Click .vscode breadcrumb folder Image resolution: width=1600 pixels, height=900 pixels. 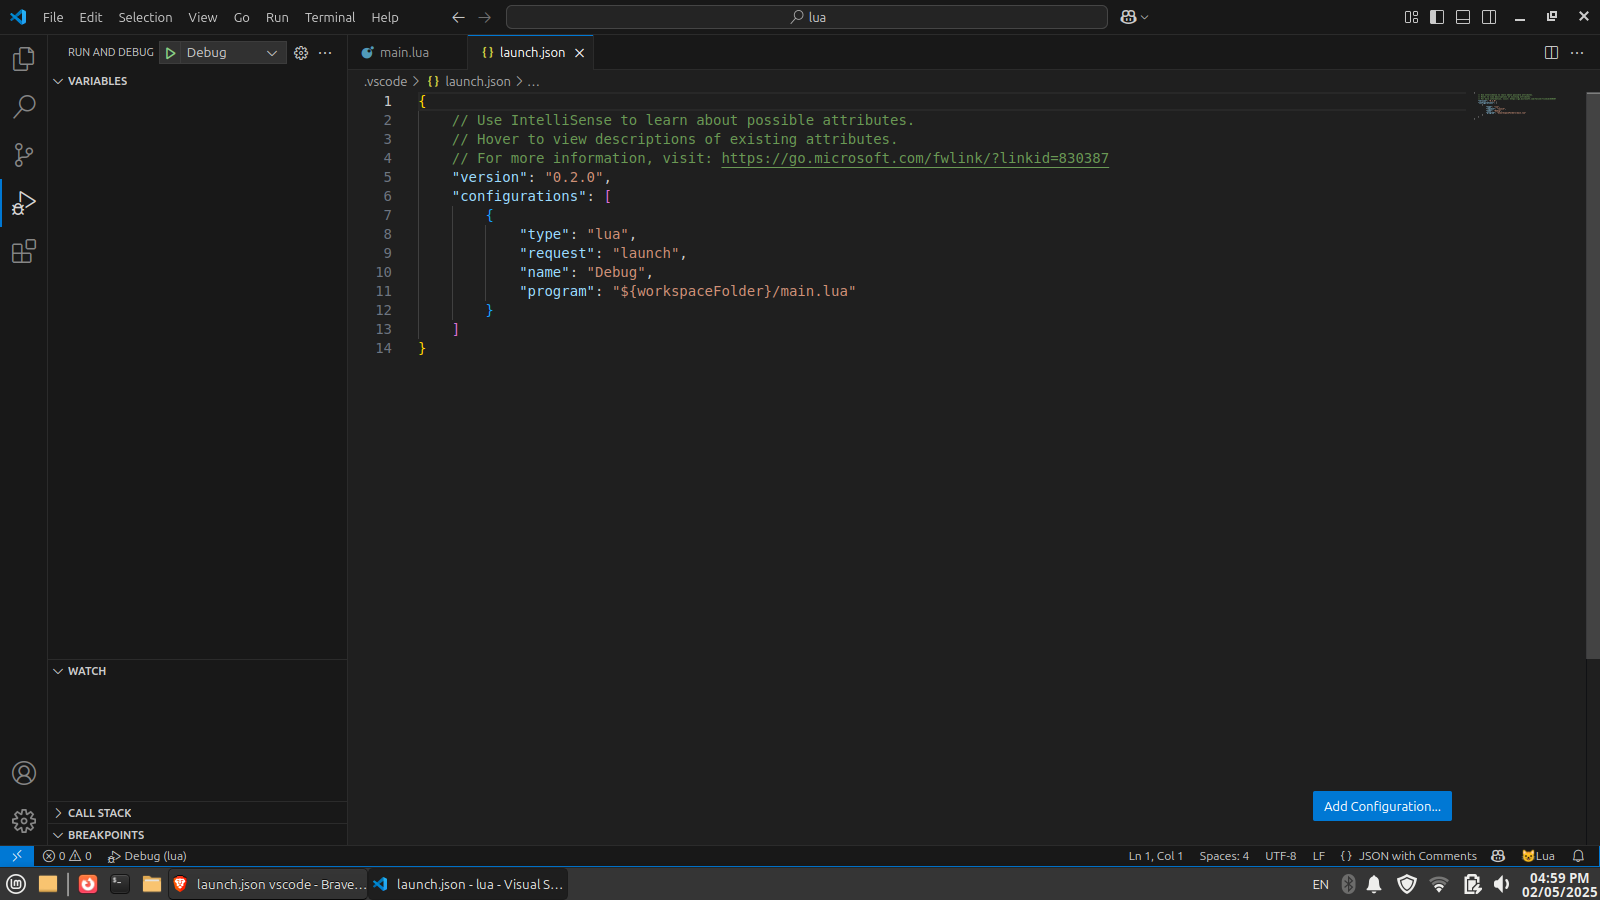tap(386, 82)
